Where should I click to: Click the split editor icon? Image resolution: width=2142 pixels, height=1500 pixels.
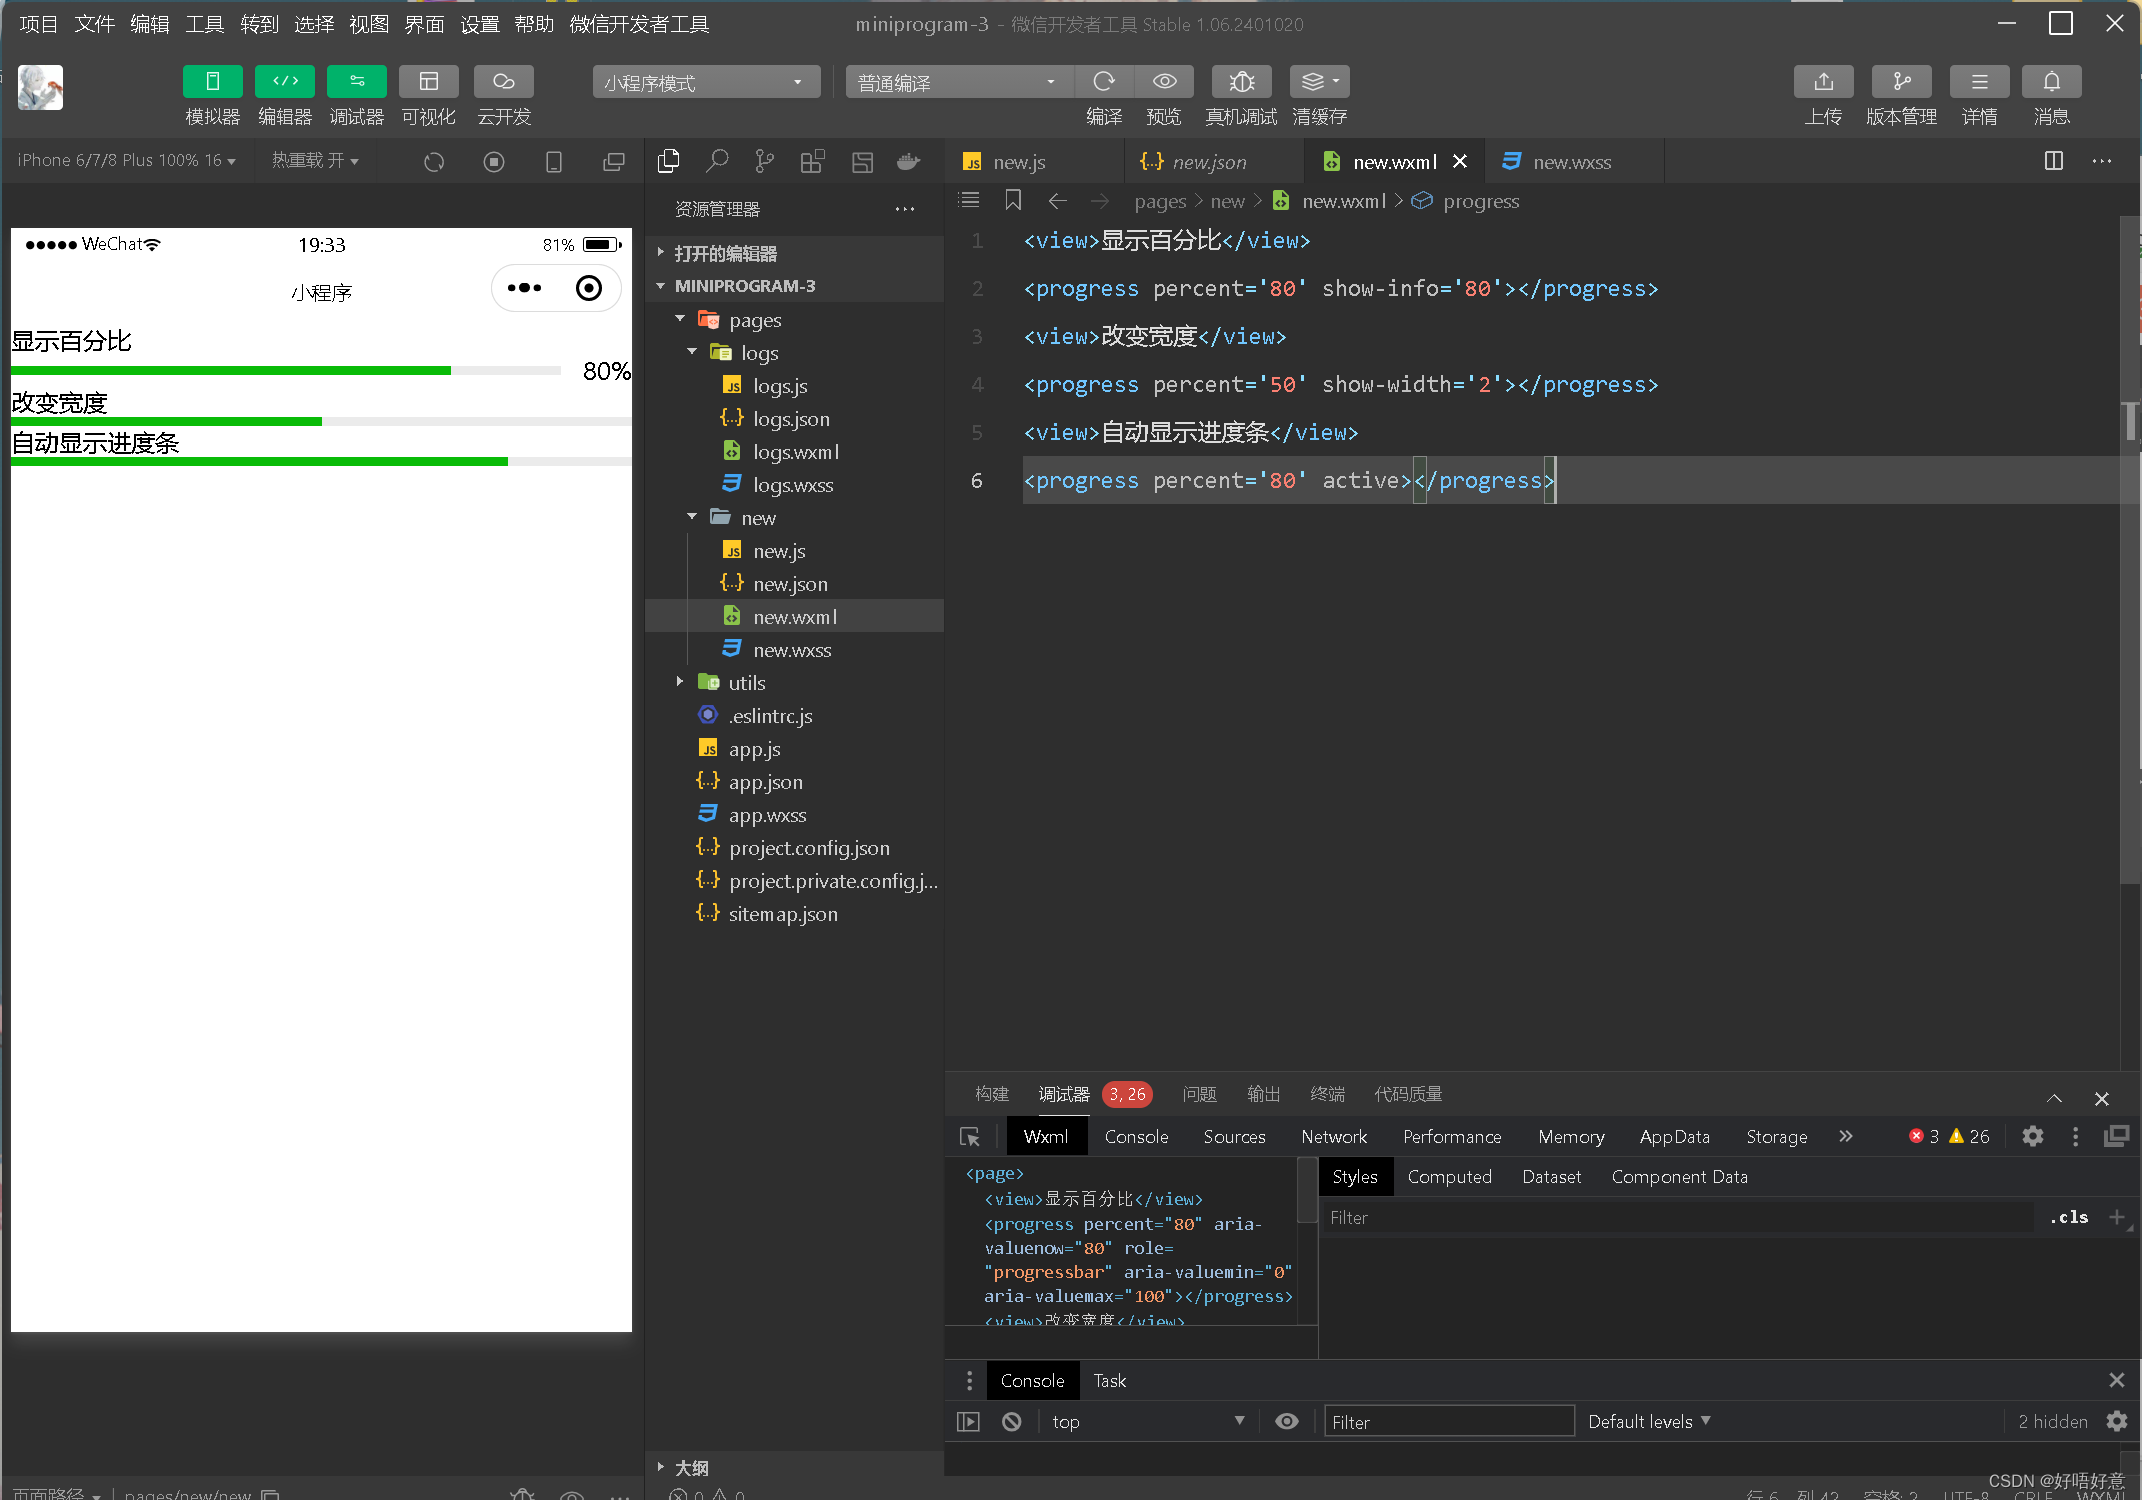point(2053,161)
